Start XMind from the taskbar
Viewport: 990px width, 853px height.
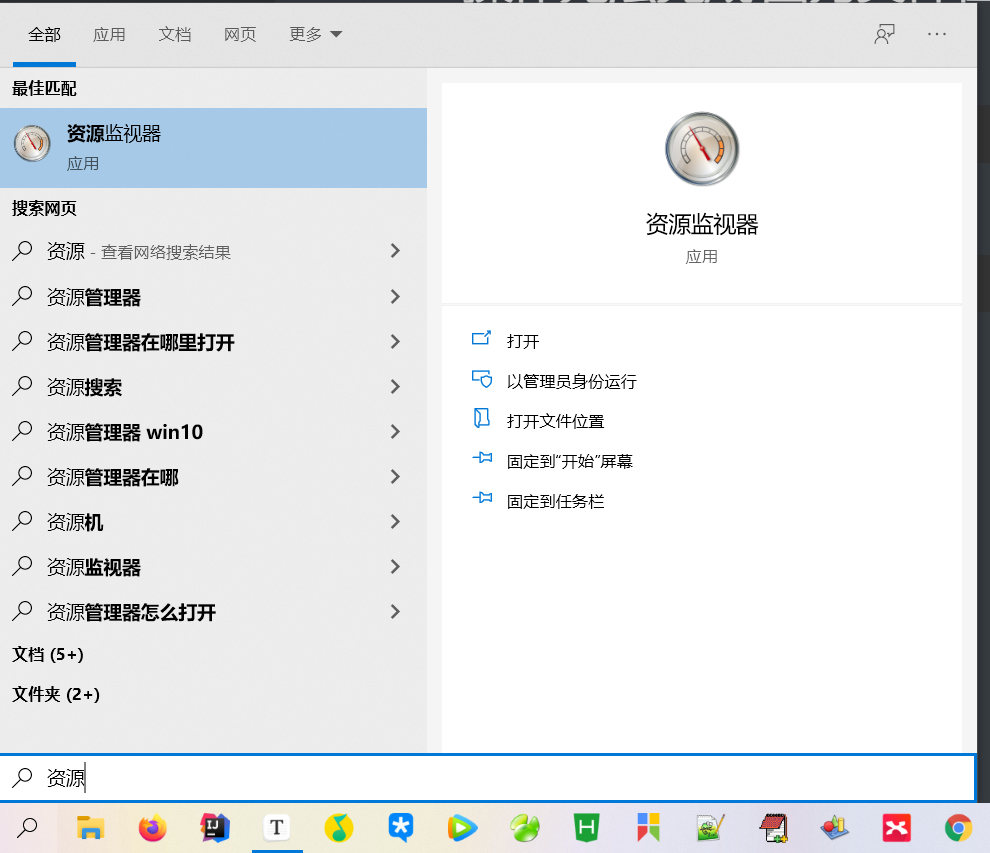896,827
